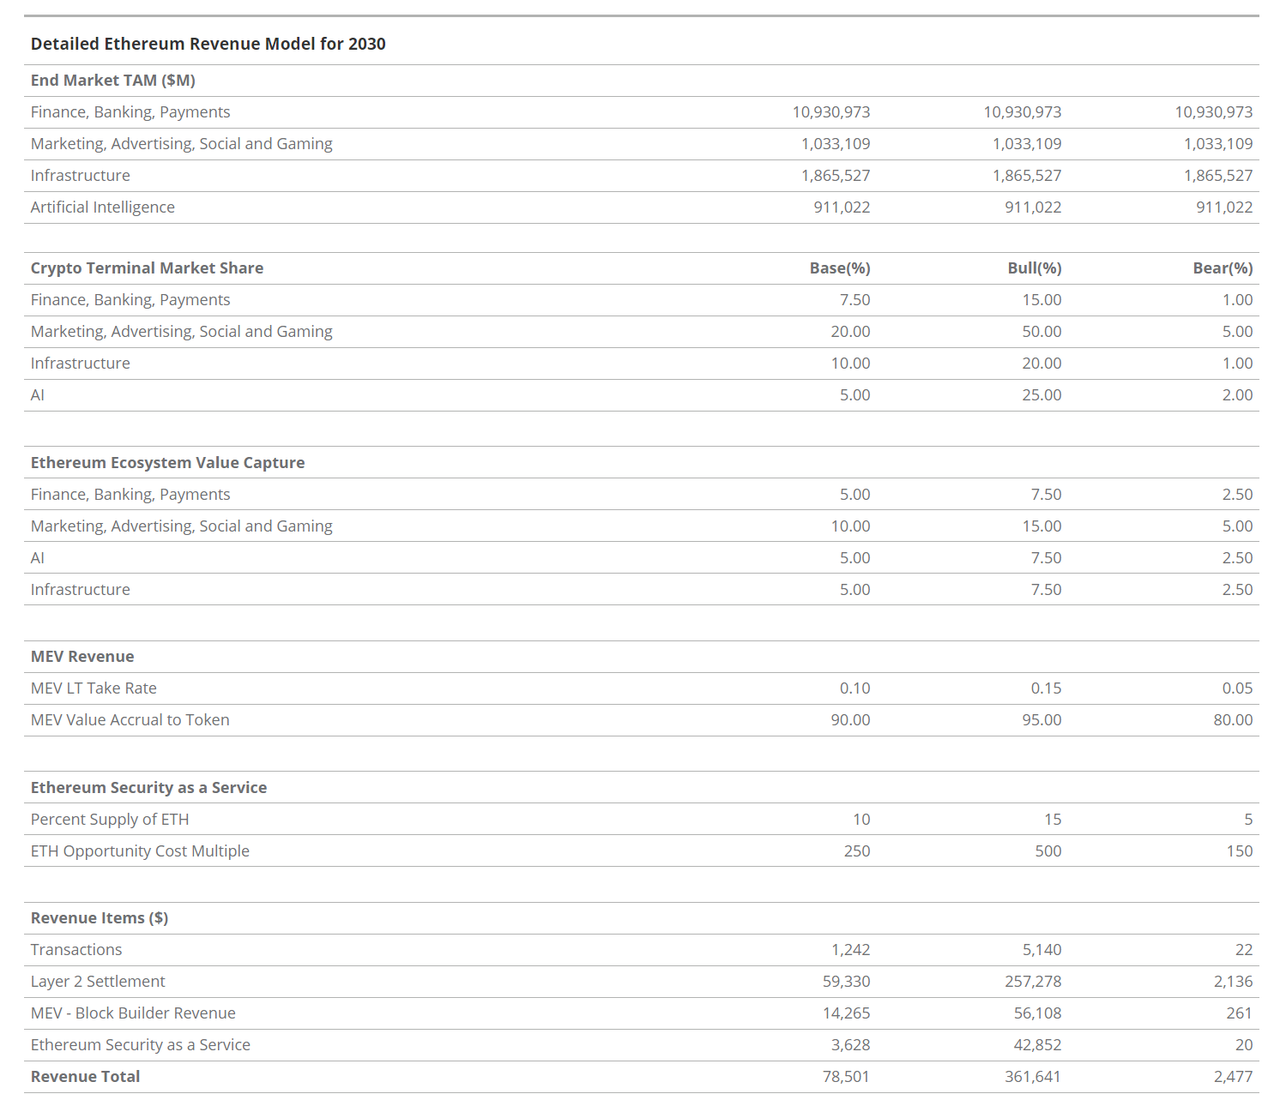The width and height of the screenshot is (1280, 1112).
Task: Select the 'MEV Value Accrual to Token' label
Action: (x=130, y=720)
